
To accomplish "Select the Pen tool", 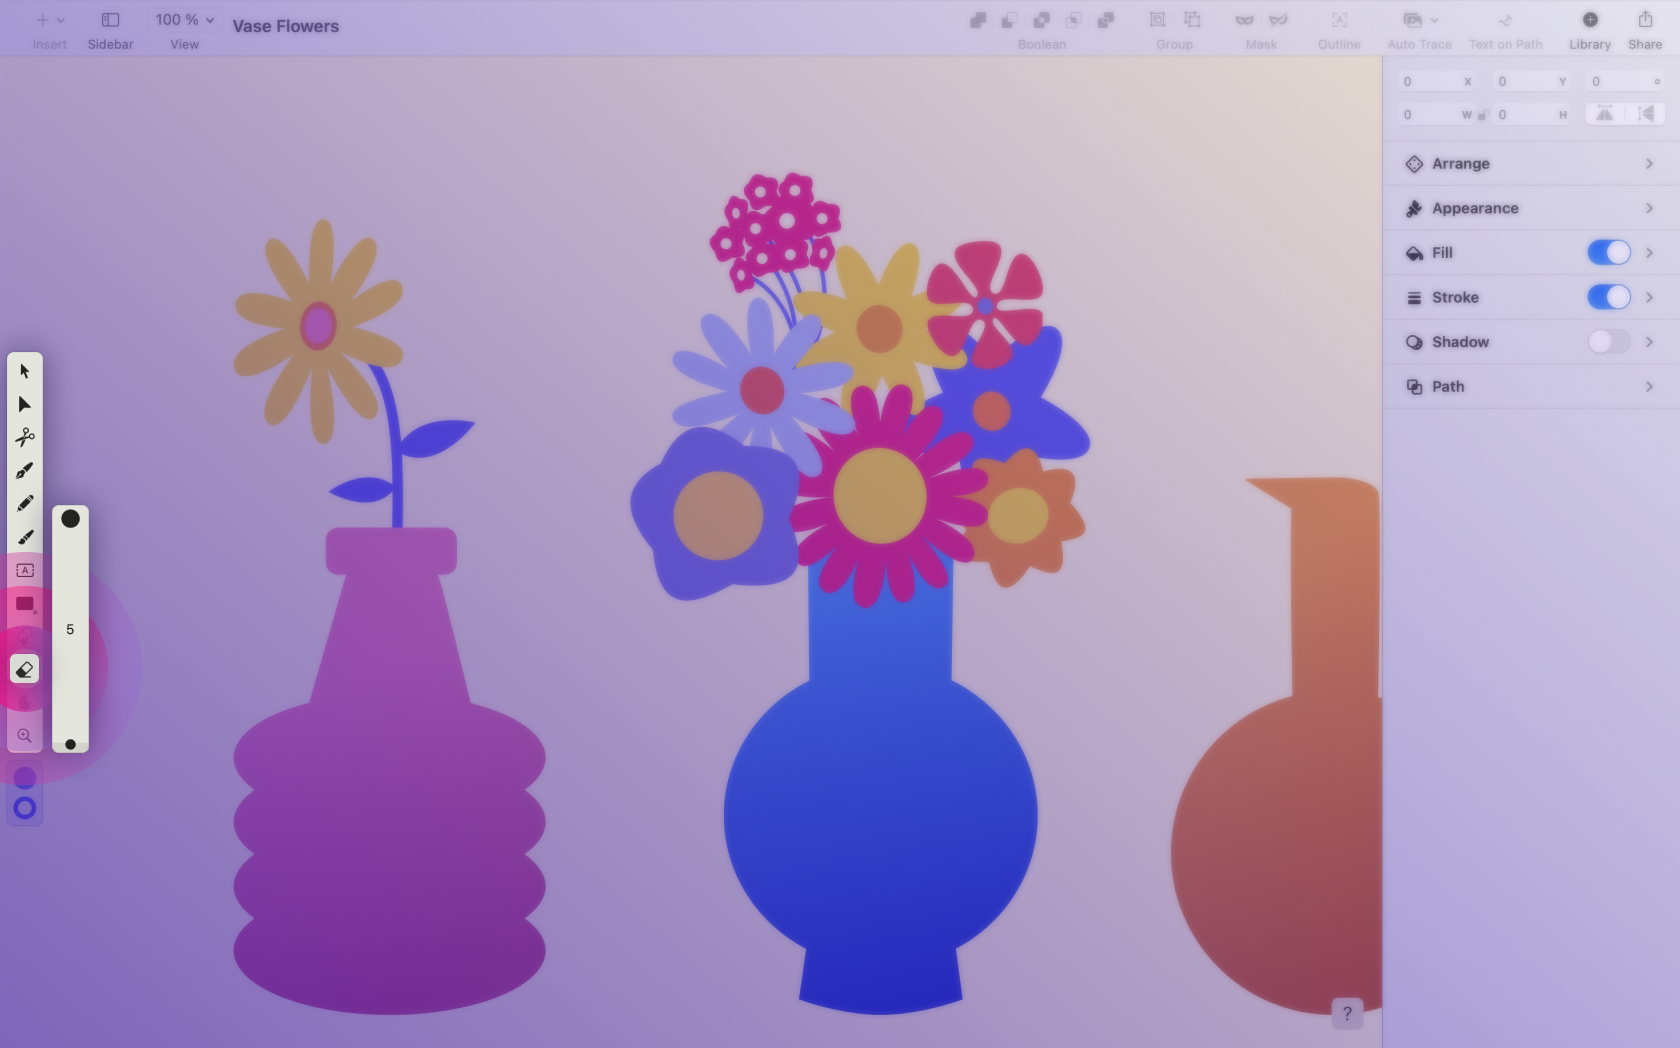I will (x=25, y=470).
